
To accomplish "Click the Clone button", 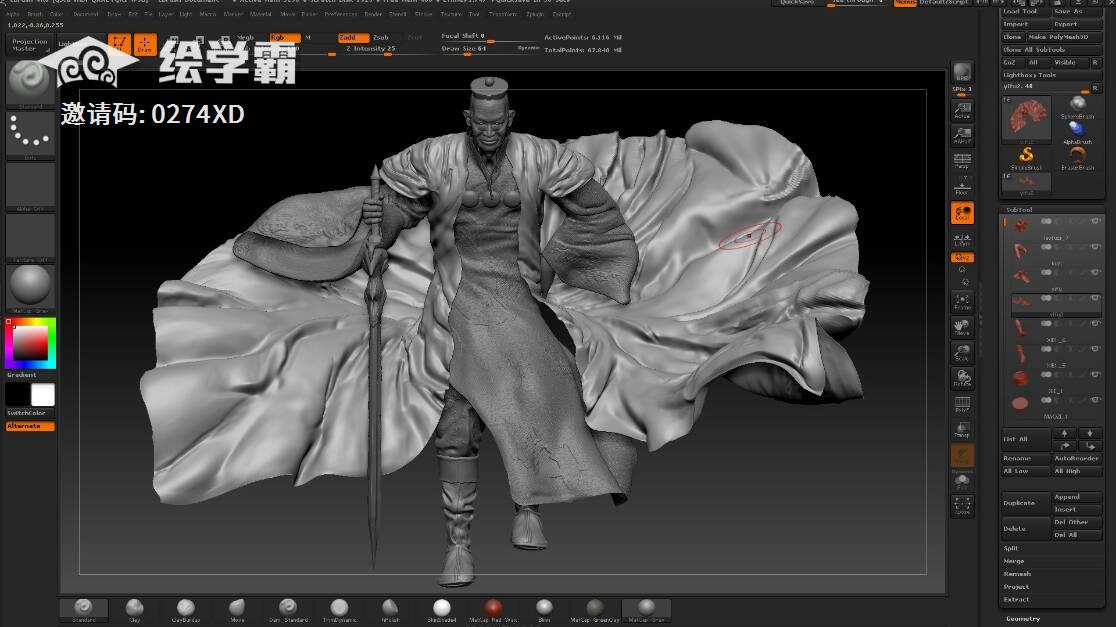I will 1012,37.
